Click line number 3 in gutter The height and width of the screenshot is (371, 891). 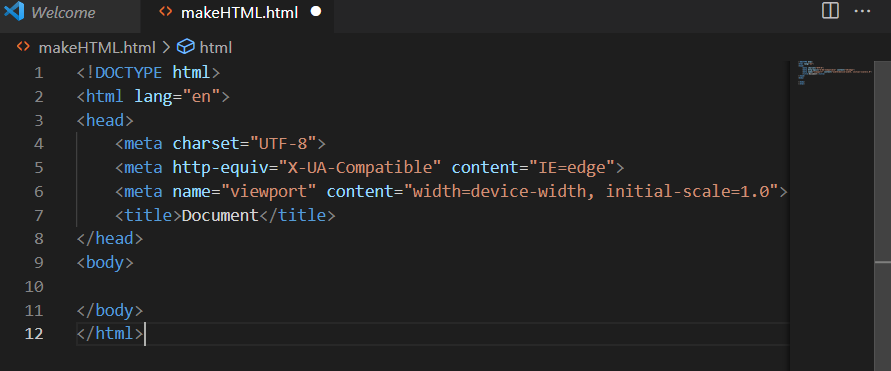click(38, 120)
